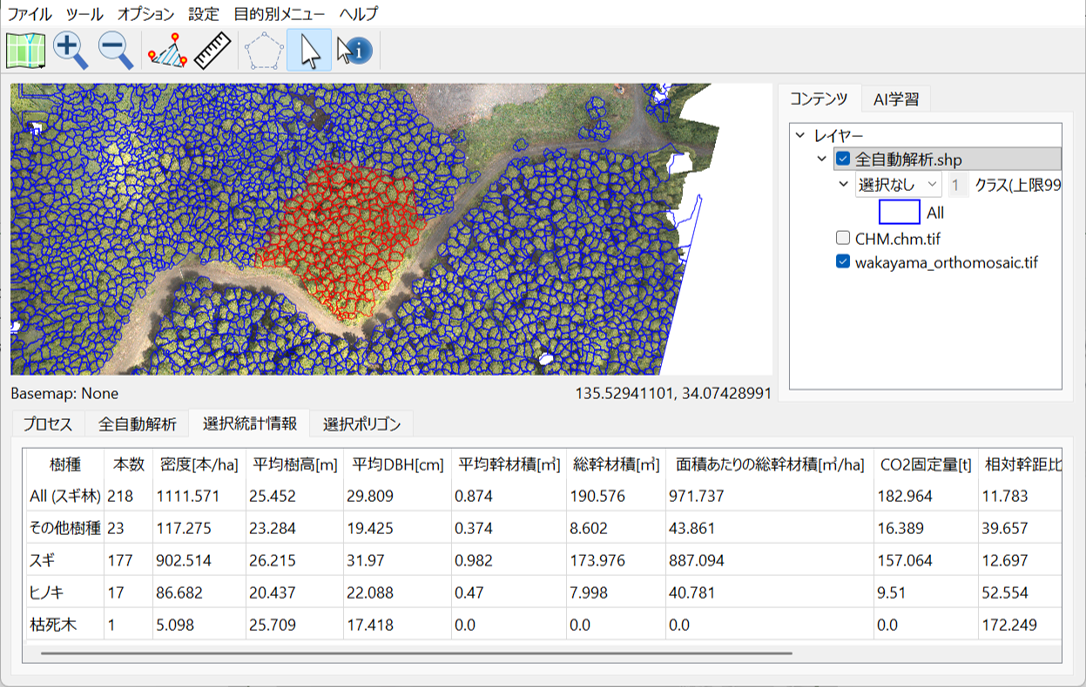The height and width of the screenshot is (687, 1086).
Task: Switch to the 選択ポリゴン tab
Action: coord(361,424)
